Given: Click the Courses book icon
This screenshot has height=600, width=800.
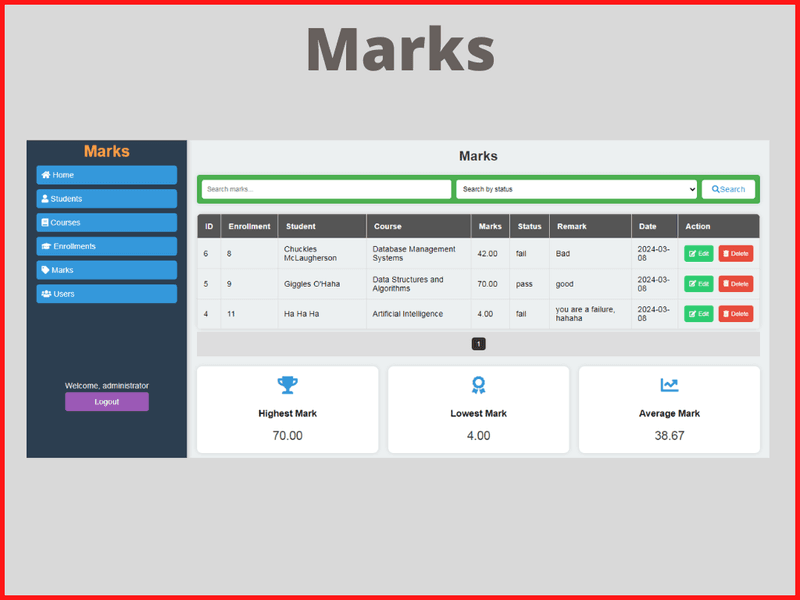Looking at the screenshot, I should (x=45, y=223).
